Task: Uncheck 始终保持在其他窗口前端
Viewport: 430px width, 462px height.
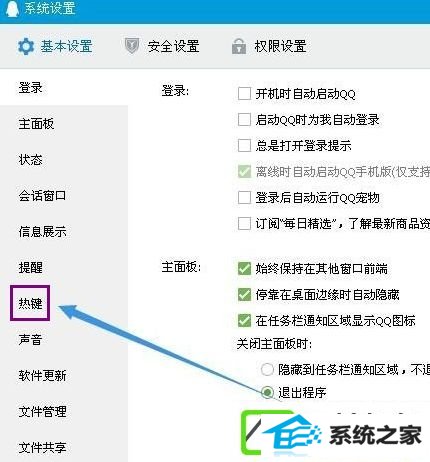Action: pos(244,269)
